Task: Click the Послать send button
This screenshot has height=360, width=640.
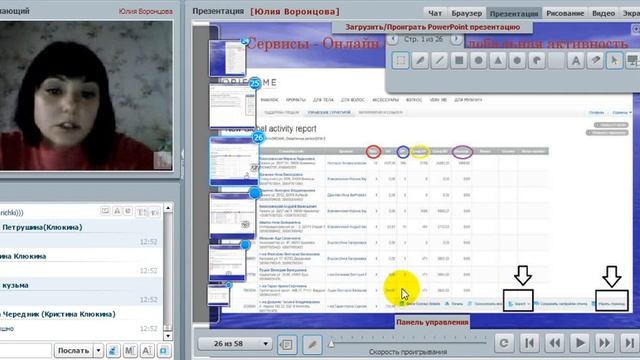Action: pyautogui.click(x=73, y=351)
